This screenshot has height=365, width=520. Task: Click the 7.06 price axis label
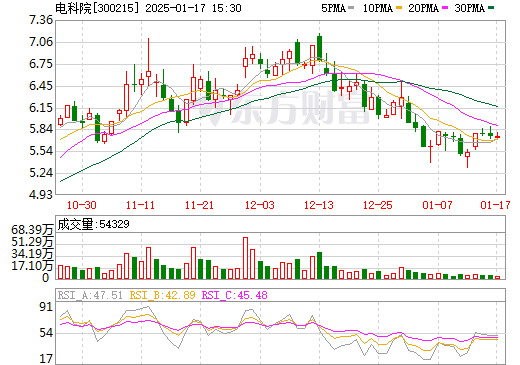(41, 42)
